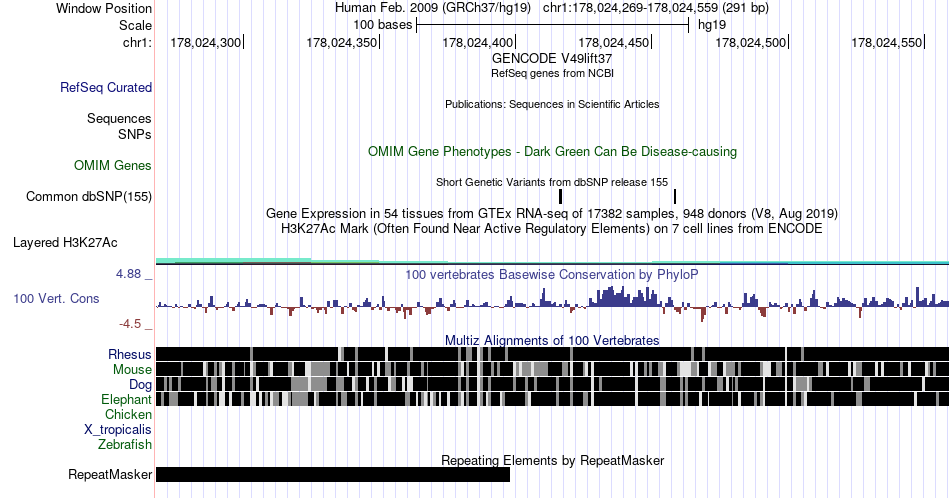Click the H3K27Ac Mark ENCODE title
This screenshot has height=498, width=950.
pyautogui.click(x=552, y=228)
